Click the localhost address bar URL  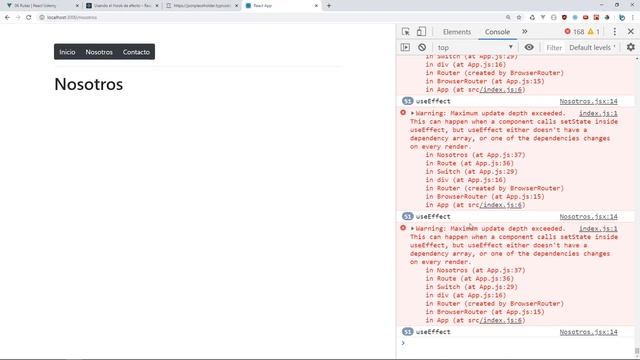coord(72,18)
